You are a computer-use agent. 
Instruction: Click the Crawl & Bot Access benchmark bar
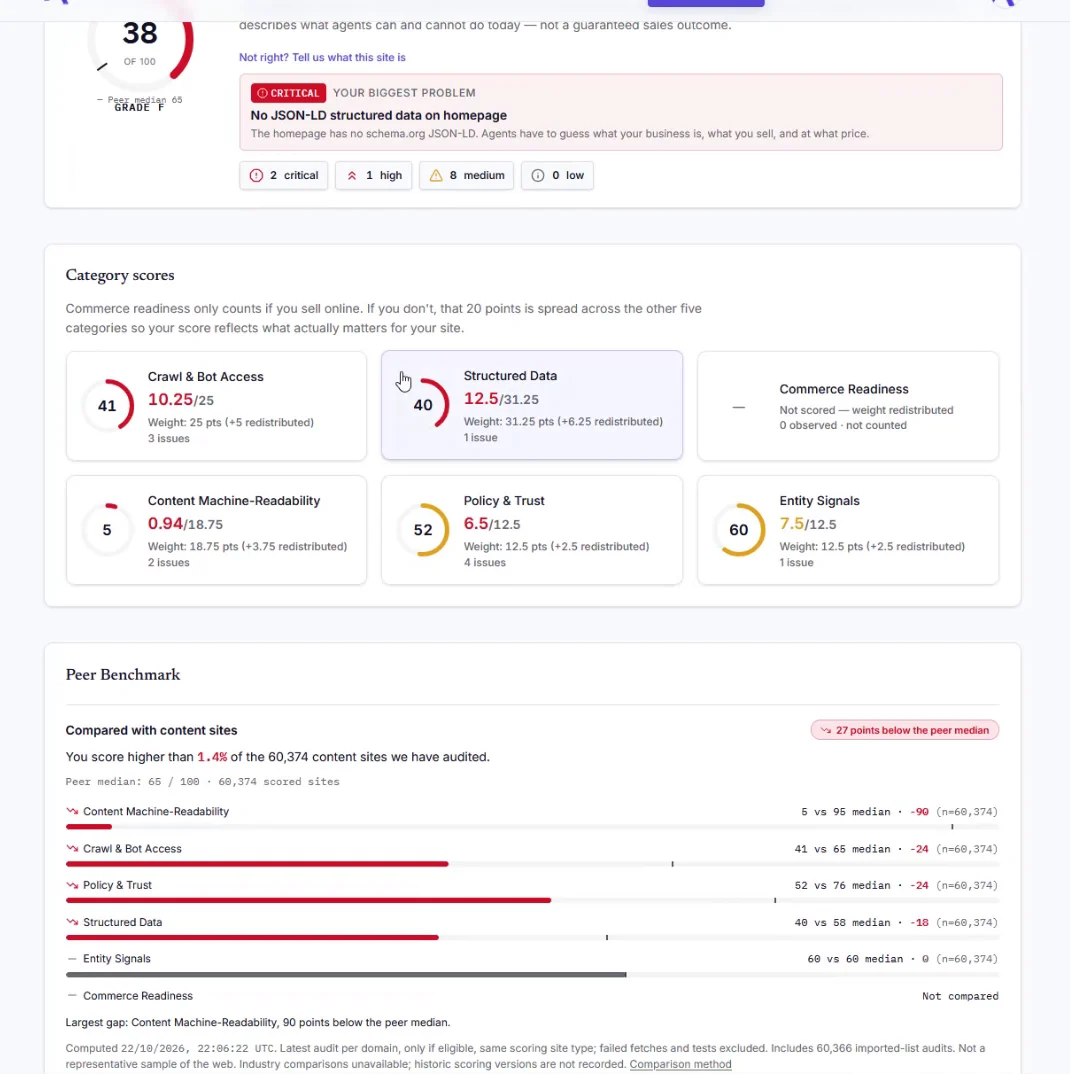point(532,864)
